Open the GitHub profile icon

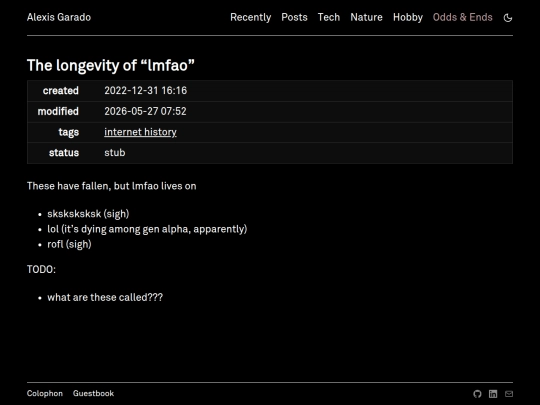(477, 394)
